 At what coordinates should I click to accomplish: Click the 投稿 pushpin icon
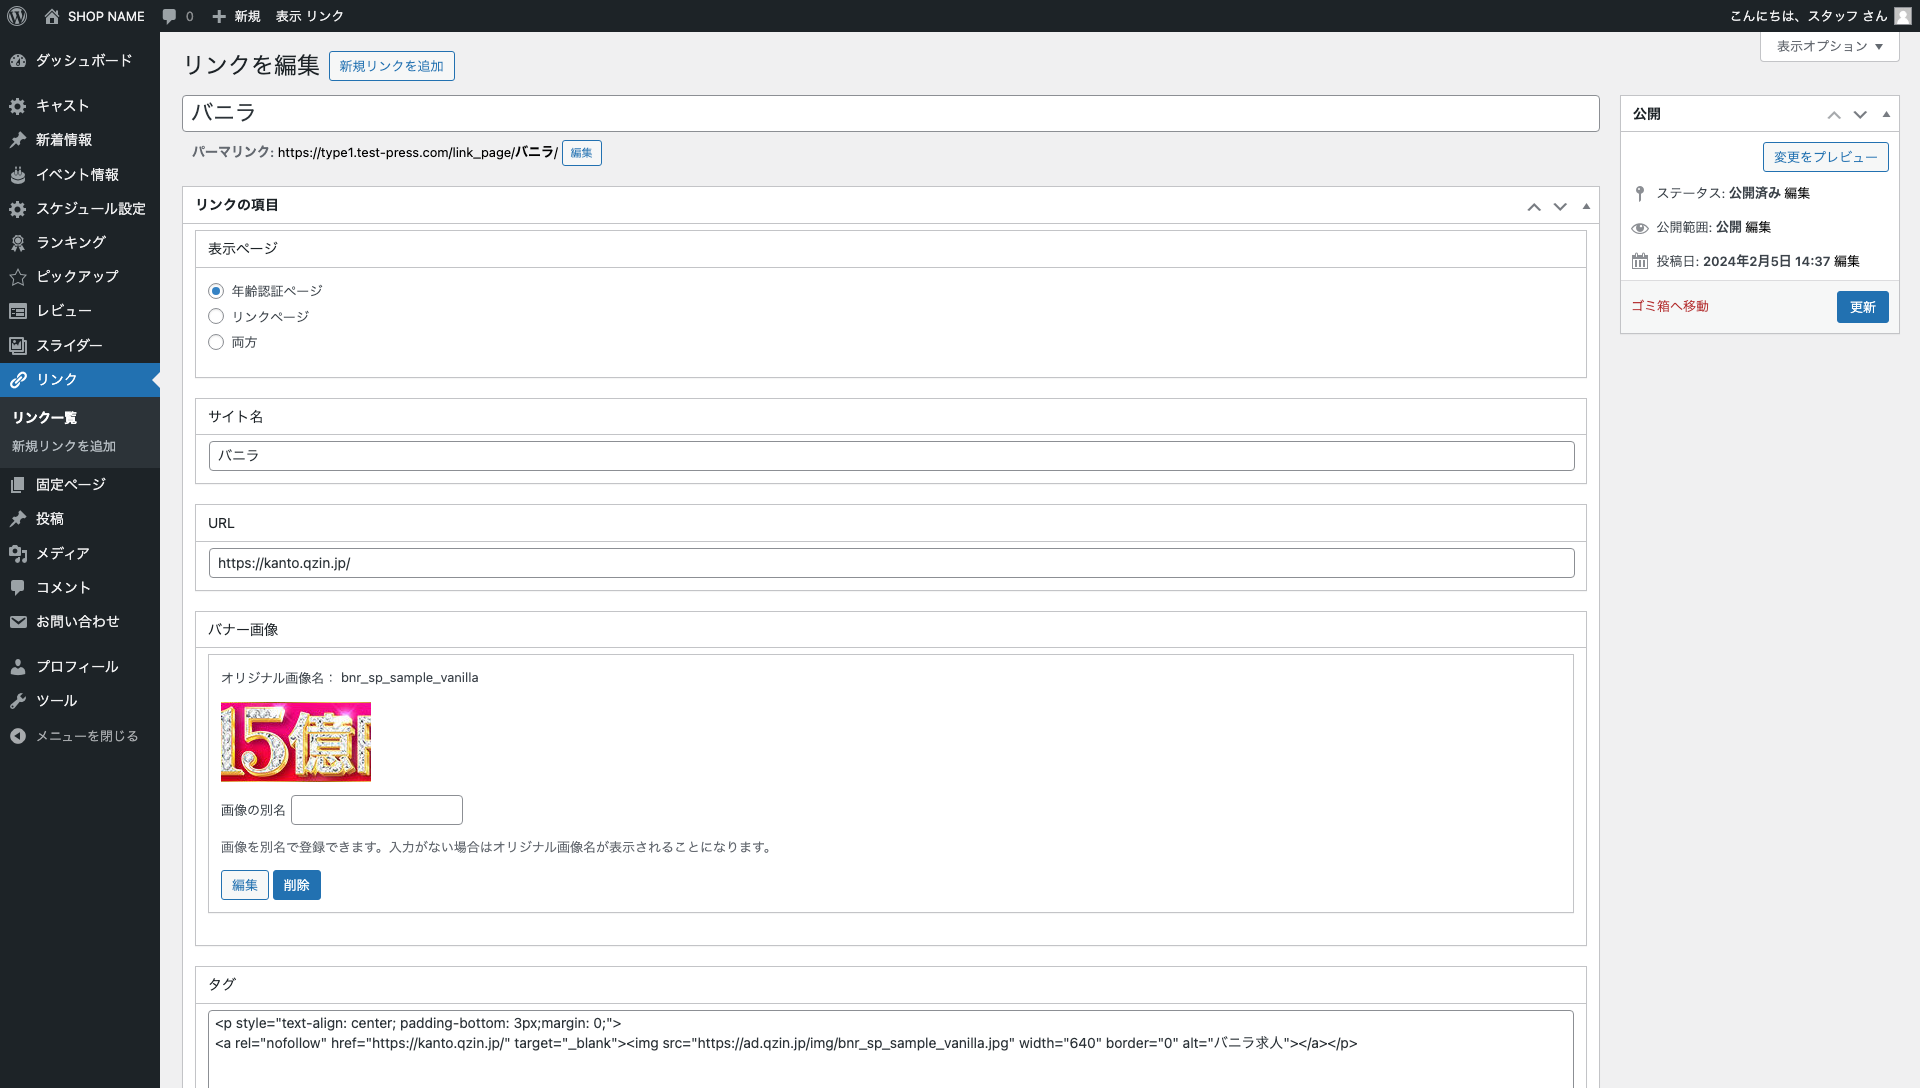click(18, 519)
